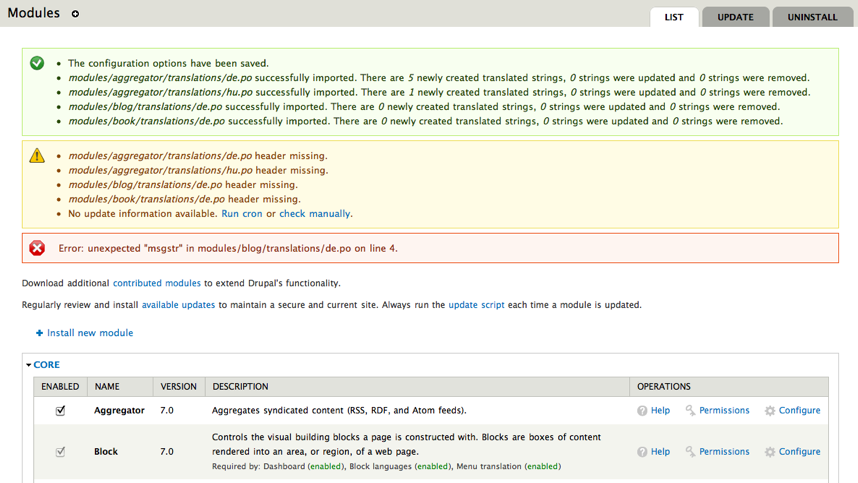This screenshot has height=483, width=858.
Task: Open the Uninstall tab
Action: coord(812,17)
